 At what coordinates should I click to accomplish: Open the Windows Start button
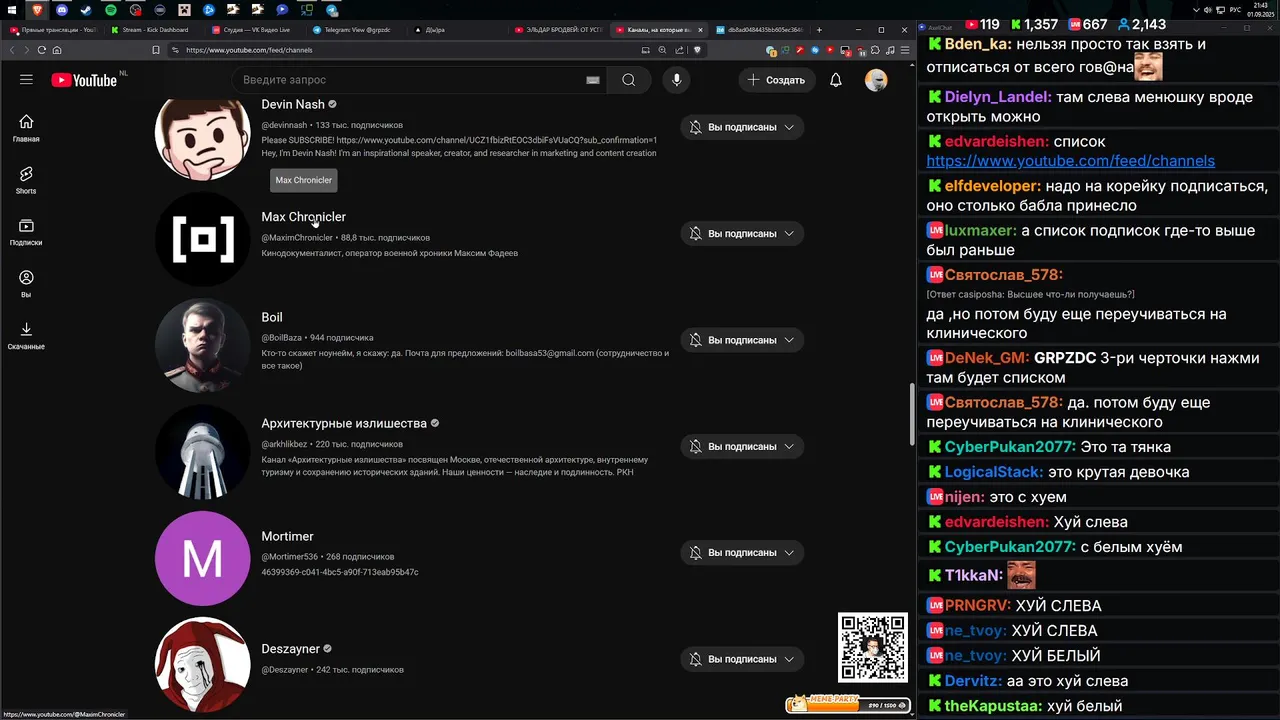(x=12, y=9)
